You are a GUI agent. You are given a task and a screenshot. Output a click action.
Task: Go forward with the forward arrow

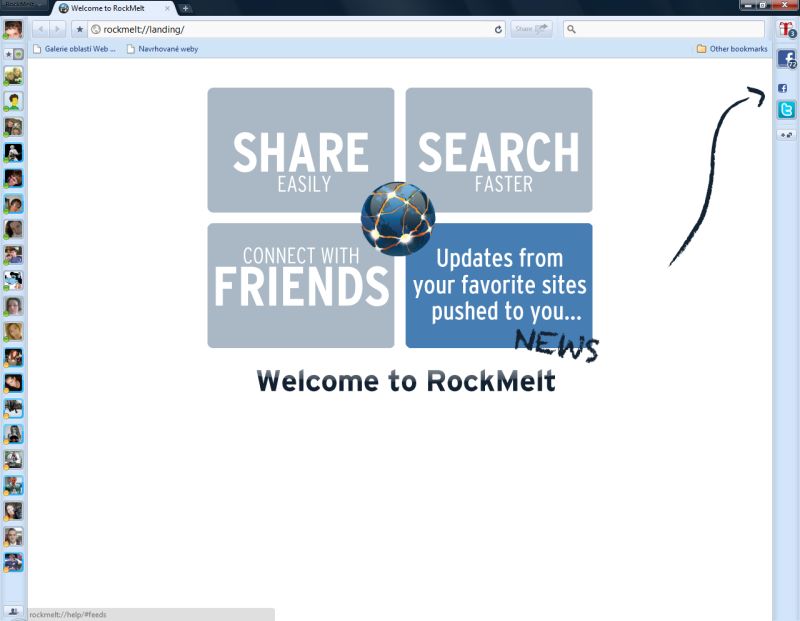(x=58, y=29)
